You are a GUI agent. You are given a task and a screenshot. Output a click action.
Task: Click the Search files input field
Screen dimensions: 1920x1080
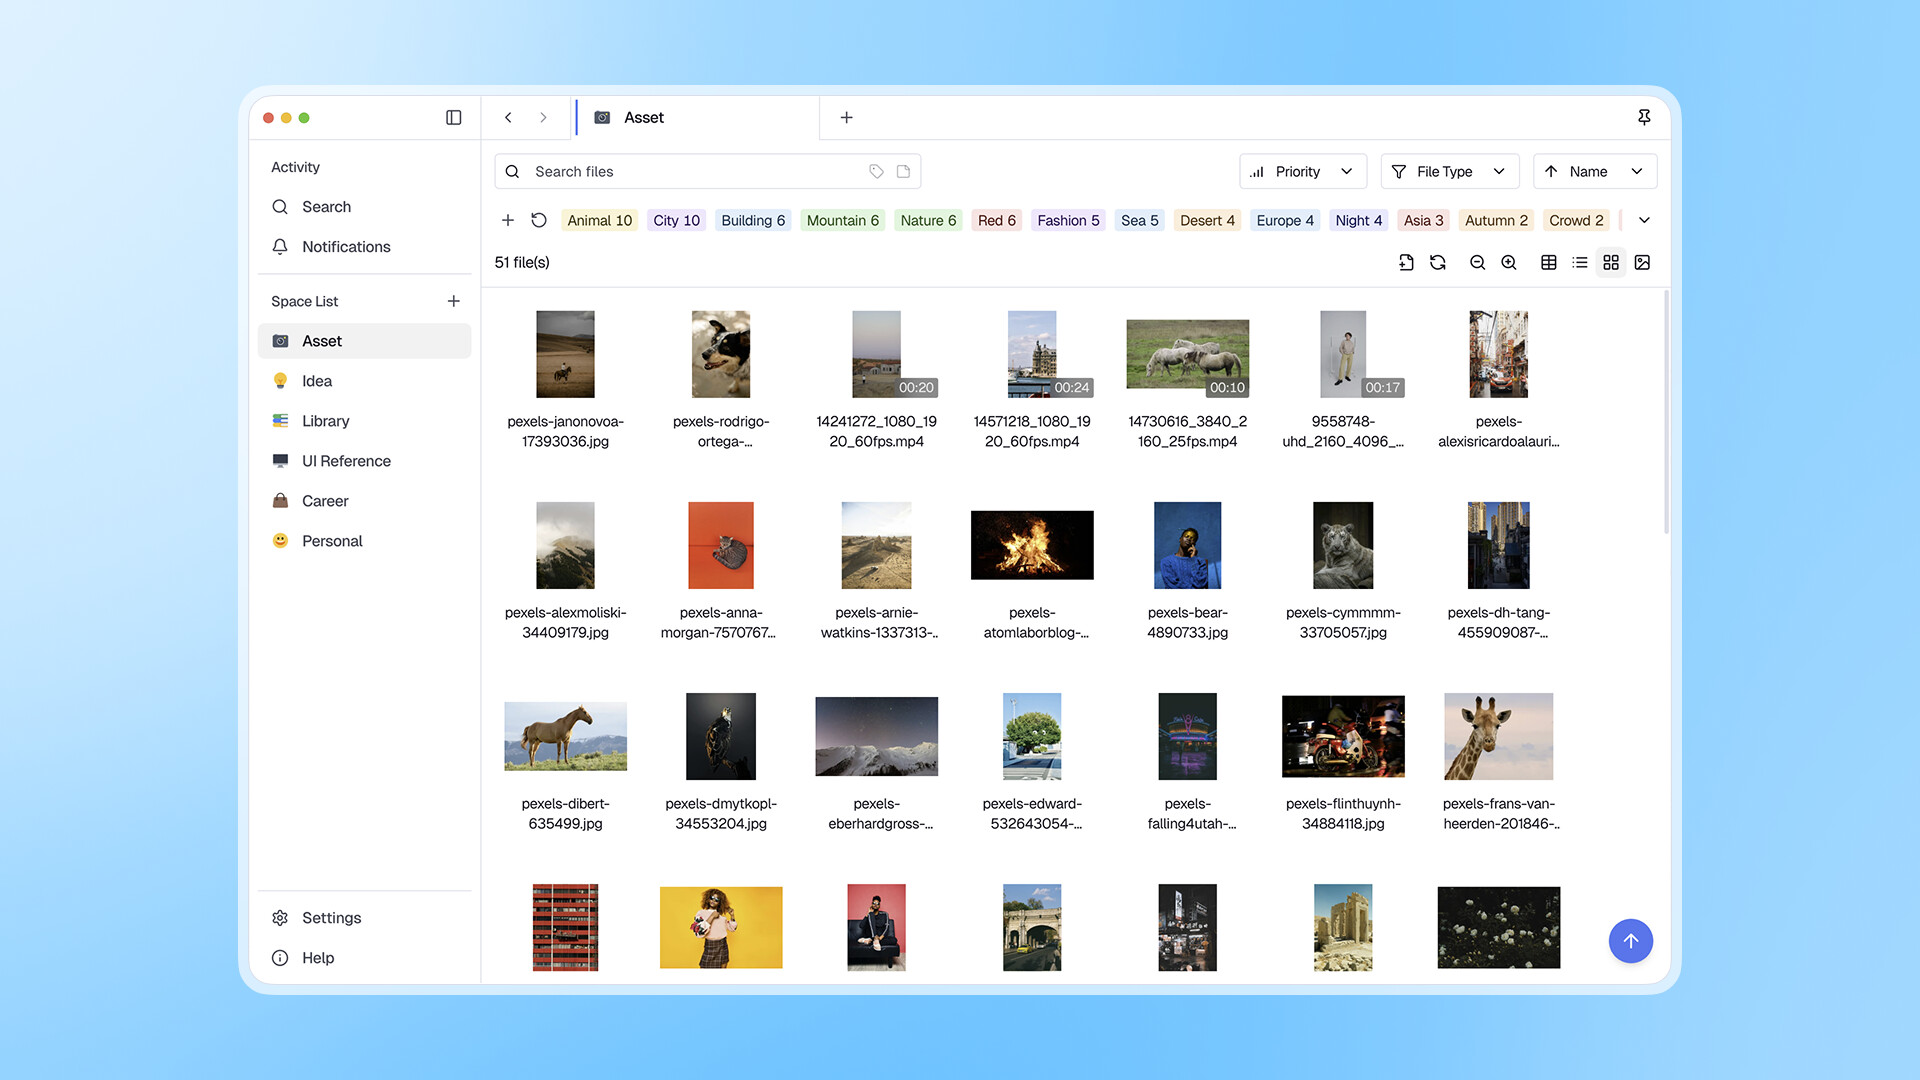coord(690,172)
